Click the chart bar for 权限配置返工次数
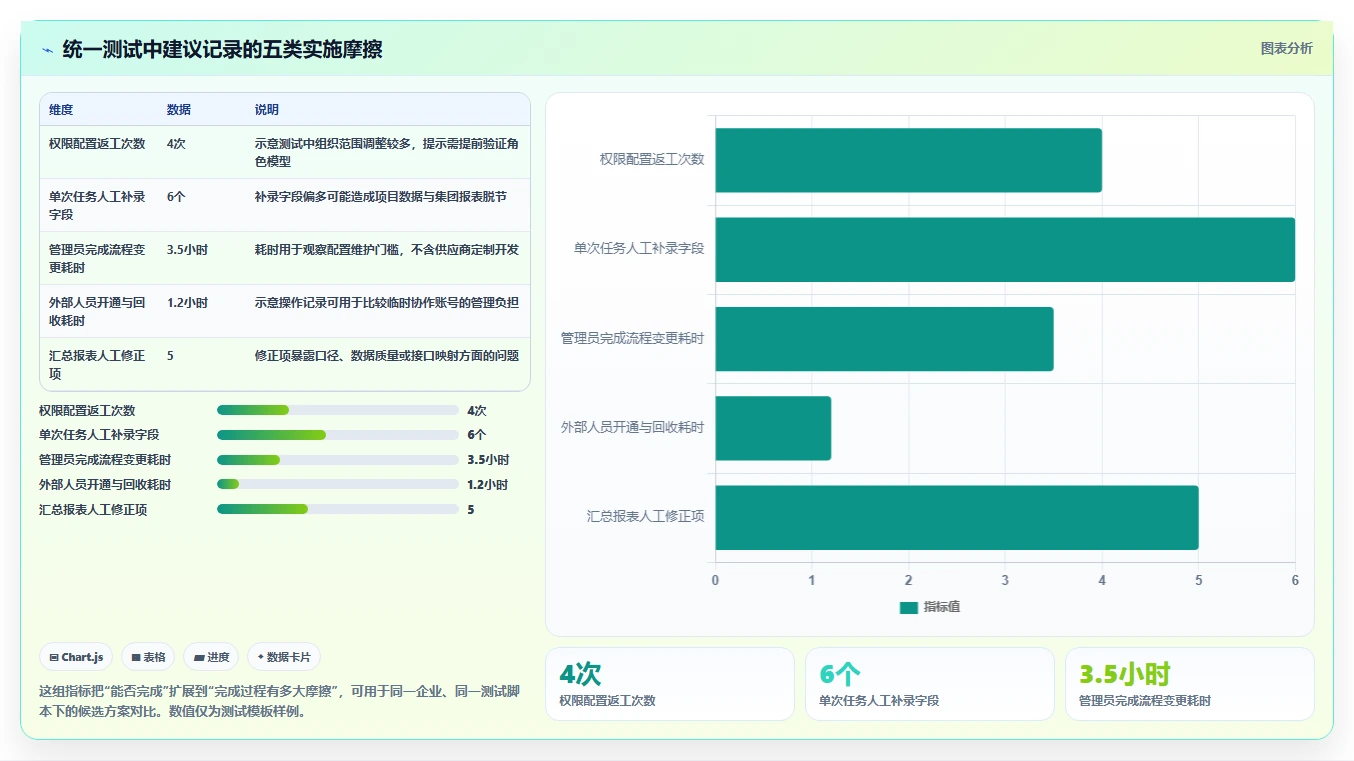The height and width of the screenshot is (761, 1354). [908, 160]
